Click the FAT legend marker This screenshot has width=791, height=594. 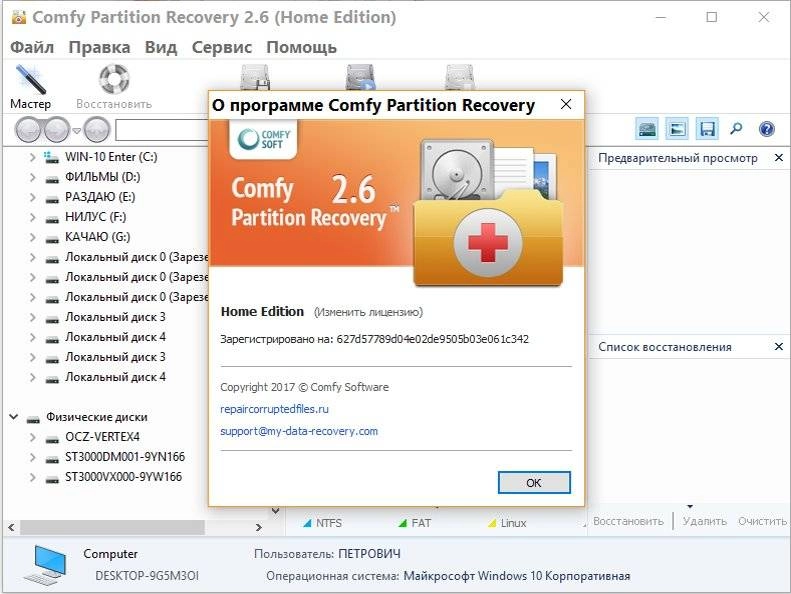pos(403,523)
